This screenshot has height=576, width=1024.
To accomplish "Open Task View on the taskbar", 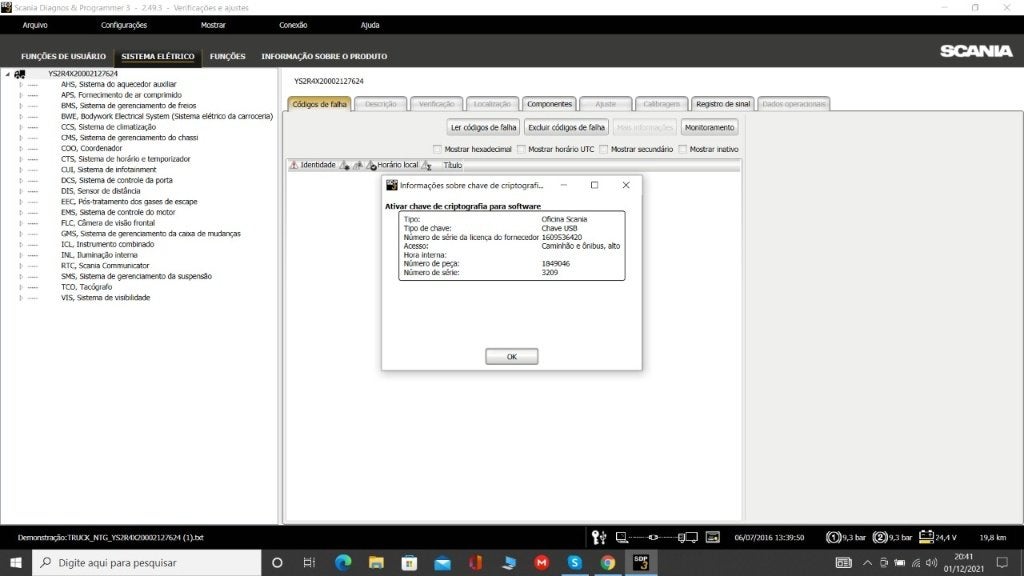I will click(x=310, y=562).
